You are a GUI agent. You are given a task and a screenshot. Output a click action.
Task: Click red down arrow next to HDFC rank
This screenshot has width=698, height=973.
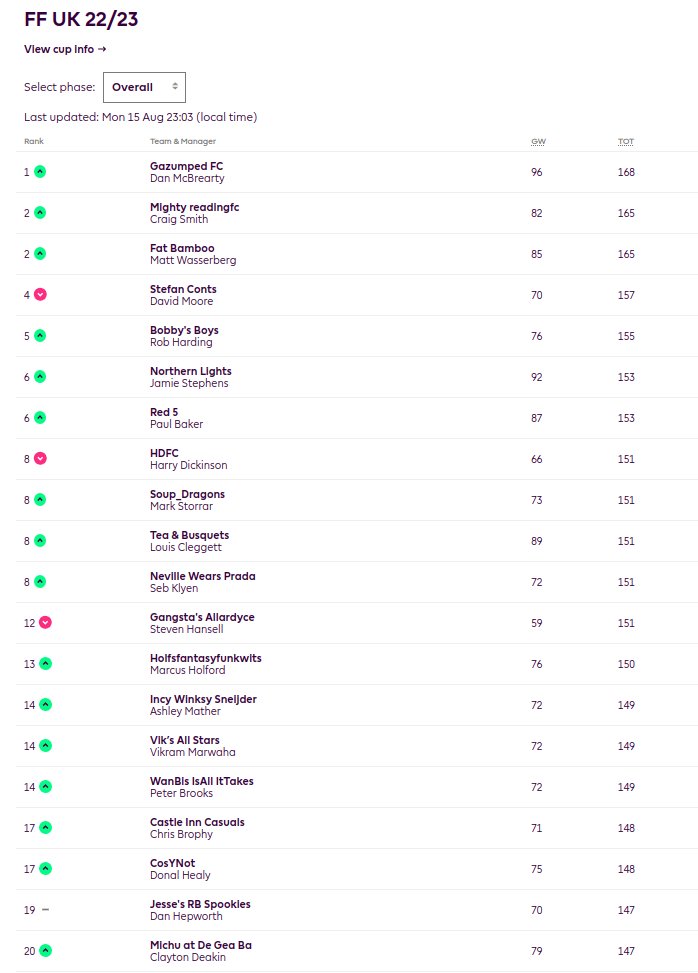tap(40, 459)
